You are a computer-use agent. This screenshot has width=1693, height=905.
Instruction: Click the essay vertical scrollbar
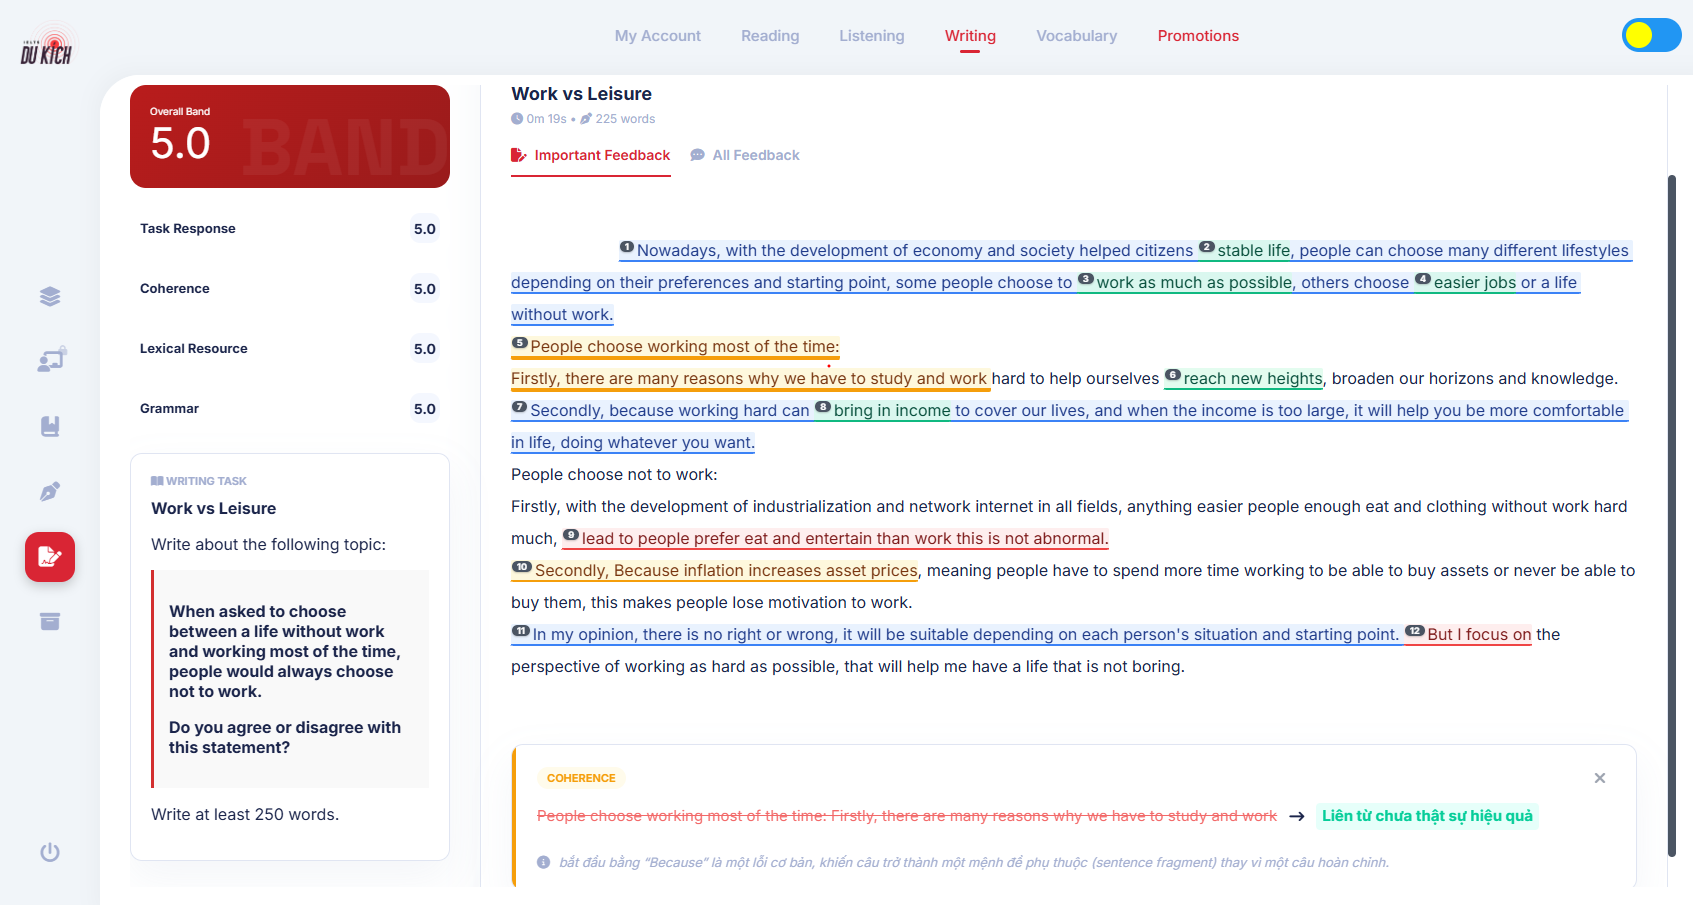tap(1671, 515)
